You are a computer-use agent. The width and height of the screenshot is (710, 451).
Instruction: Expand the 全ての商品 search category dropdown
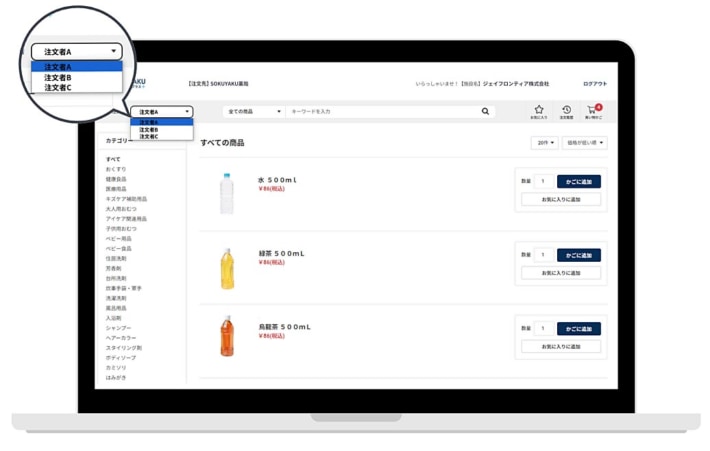click(x=254, y=111)
